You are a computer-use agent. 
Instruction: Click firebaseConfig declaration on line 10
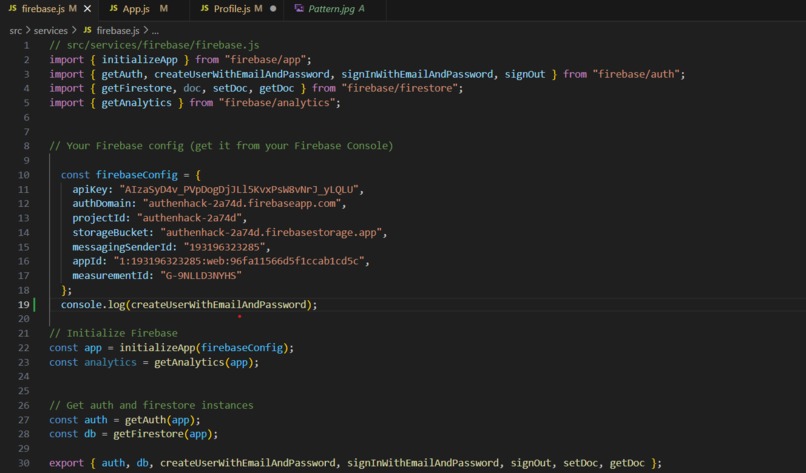(x=137, y=175)
